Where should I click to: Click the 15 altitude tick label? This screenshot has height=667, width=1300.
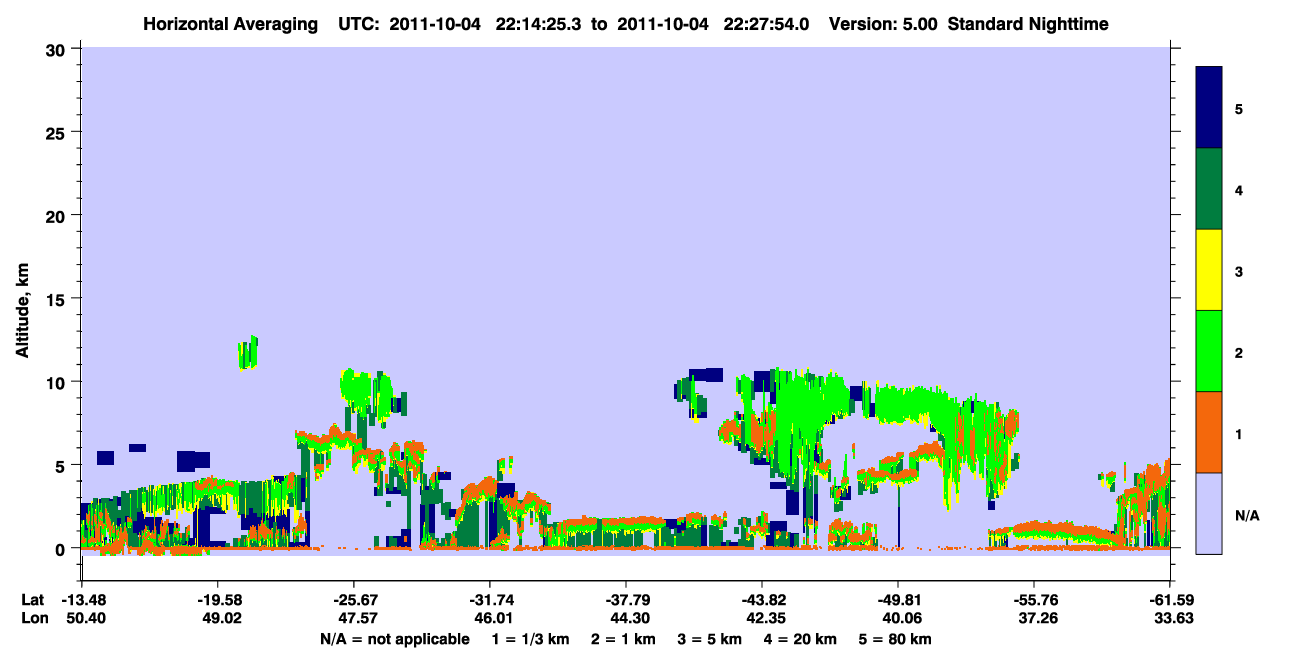(58, 299)
